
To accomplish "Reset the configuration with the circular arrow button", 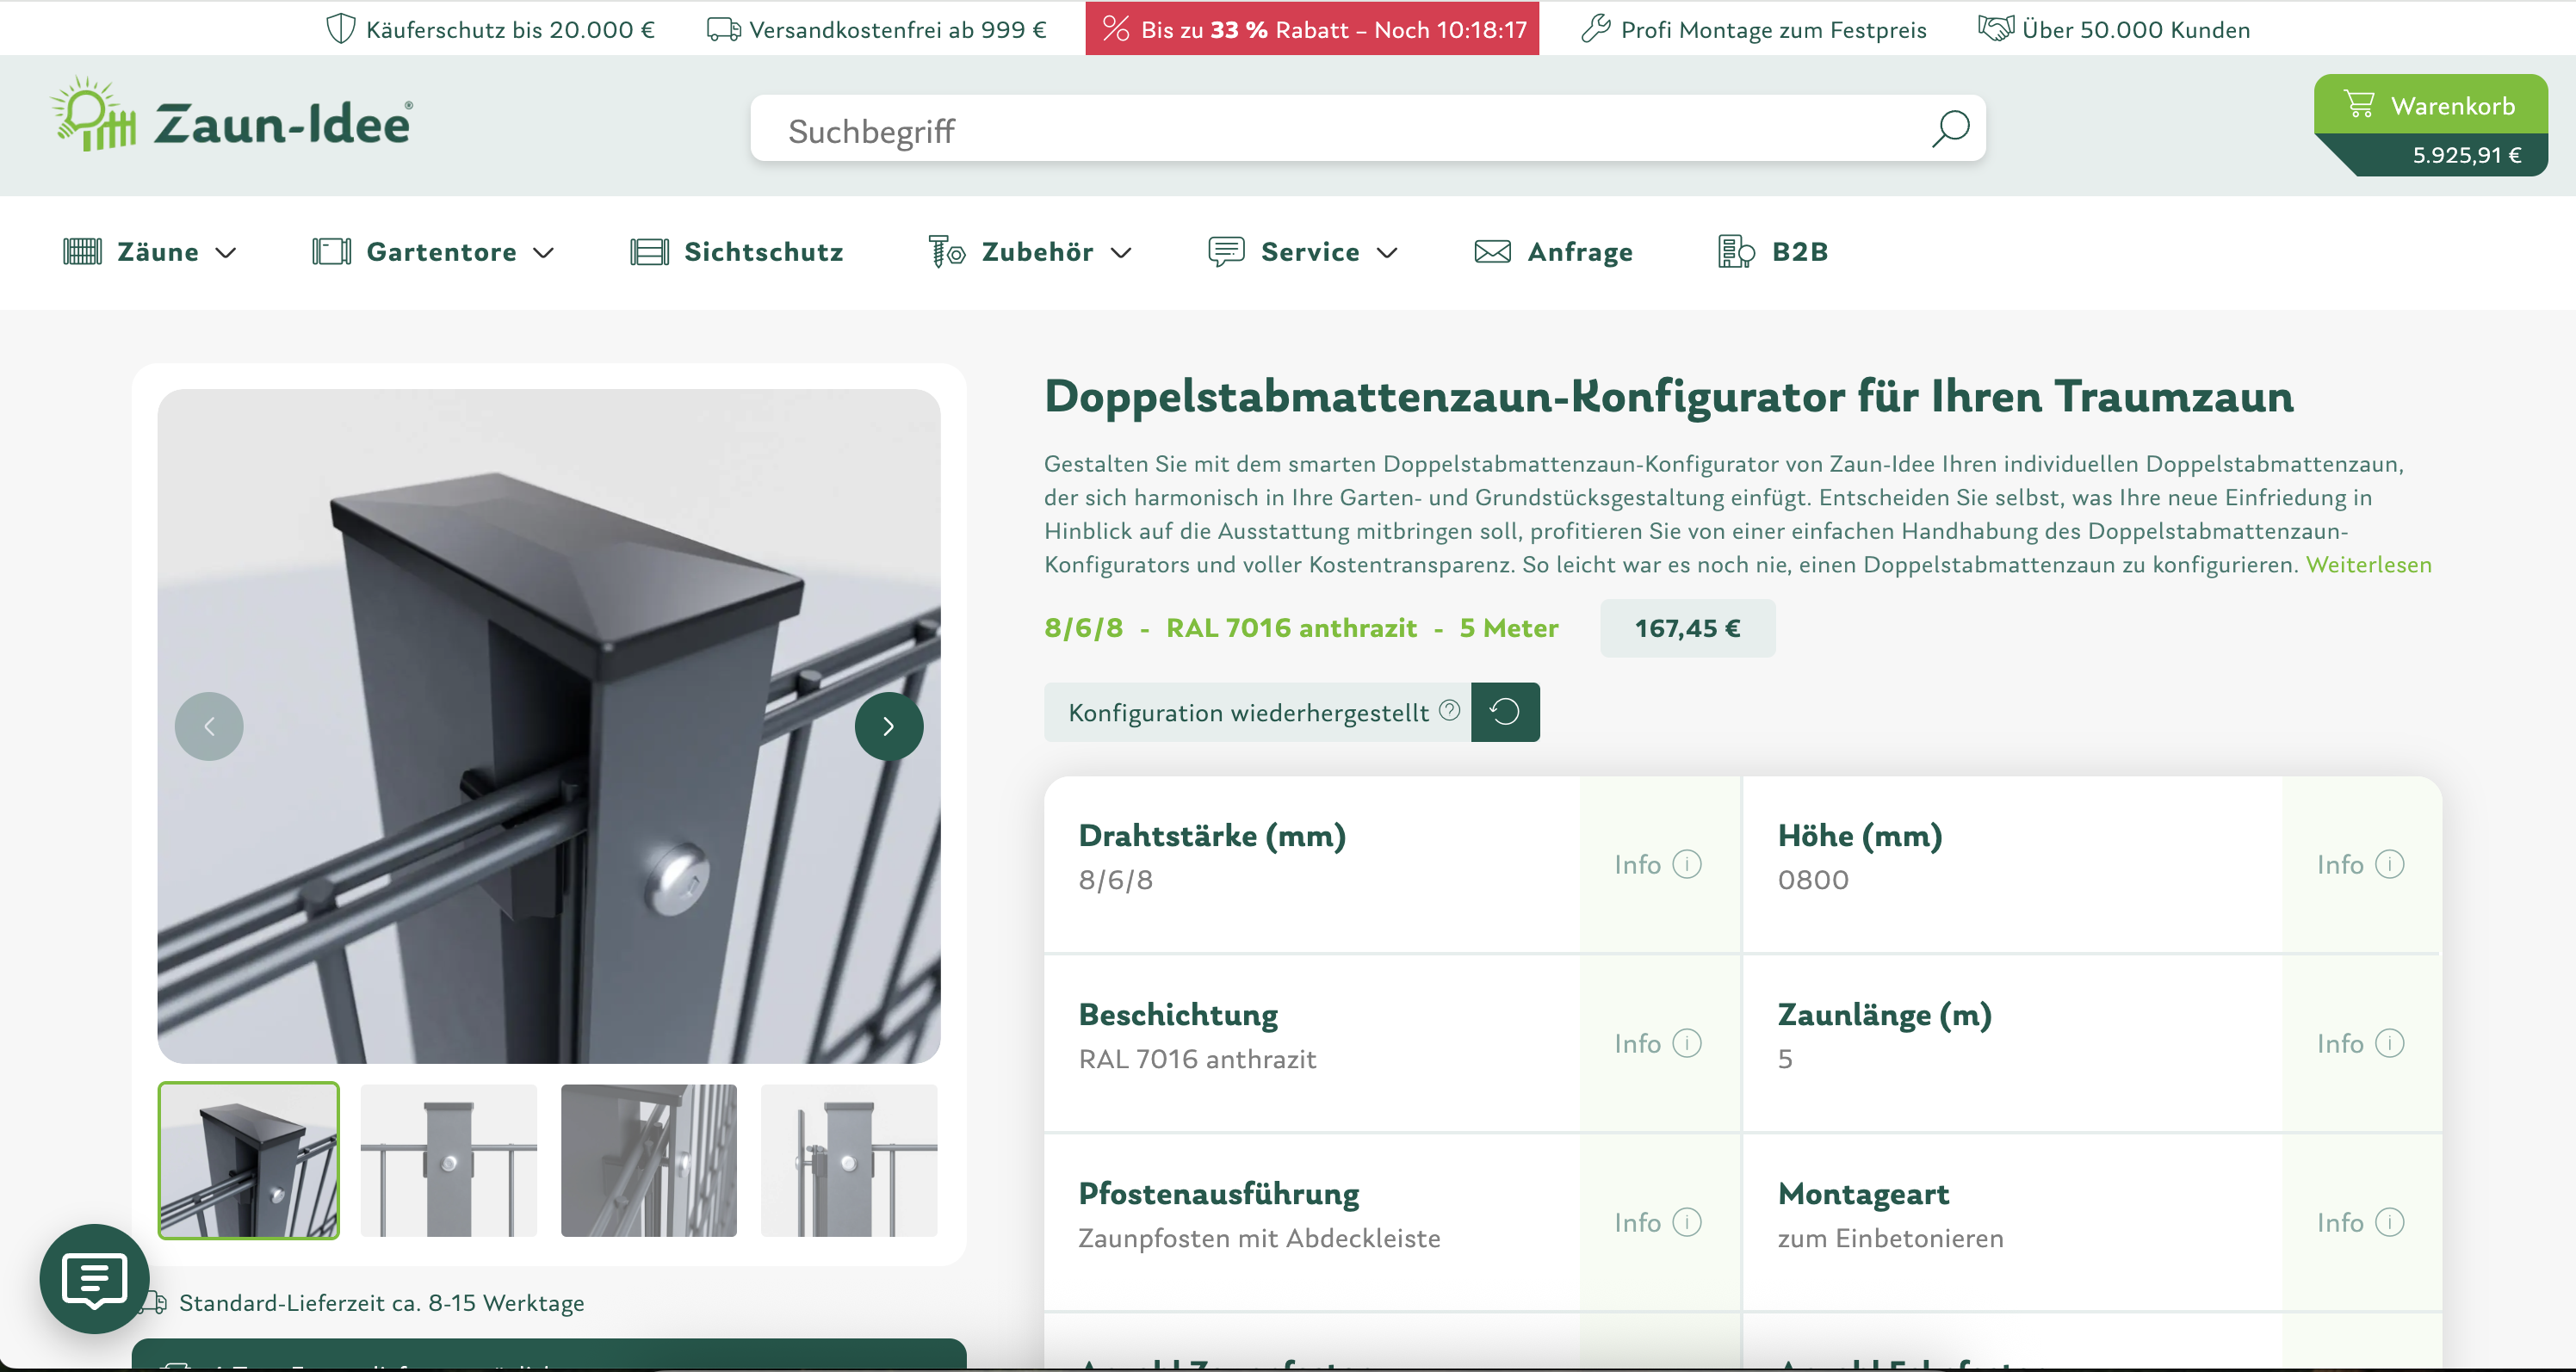I will coord(1506,711).
